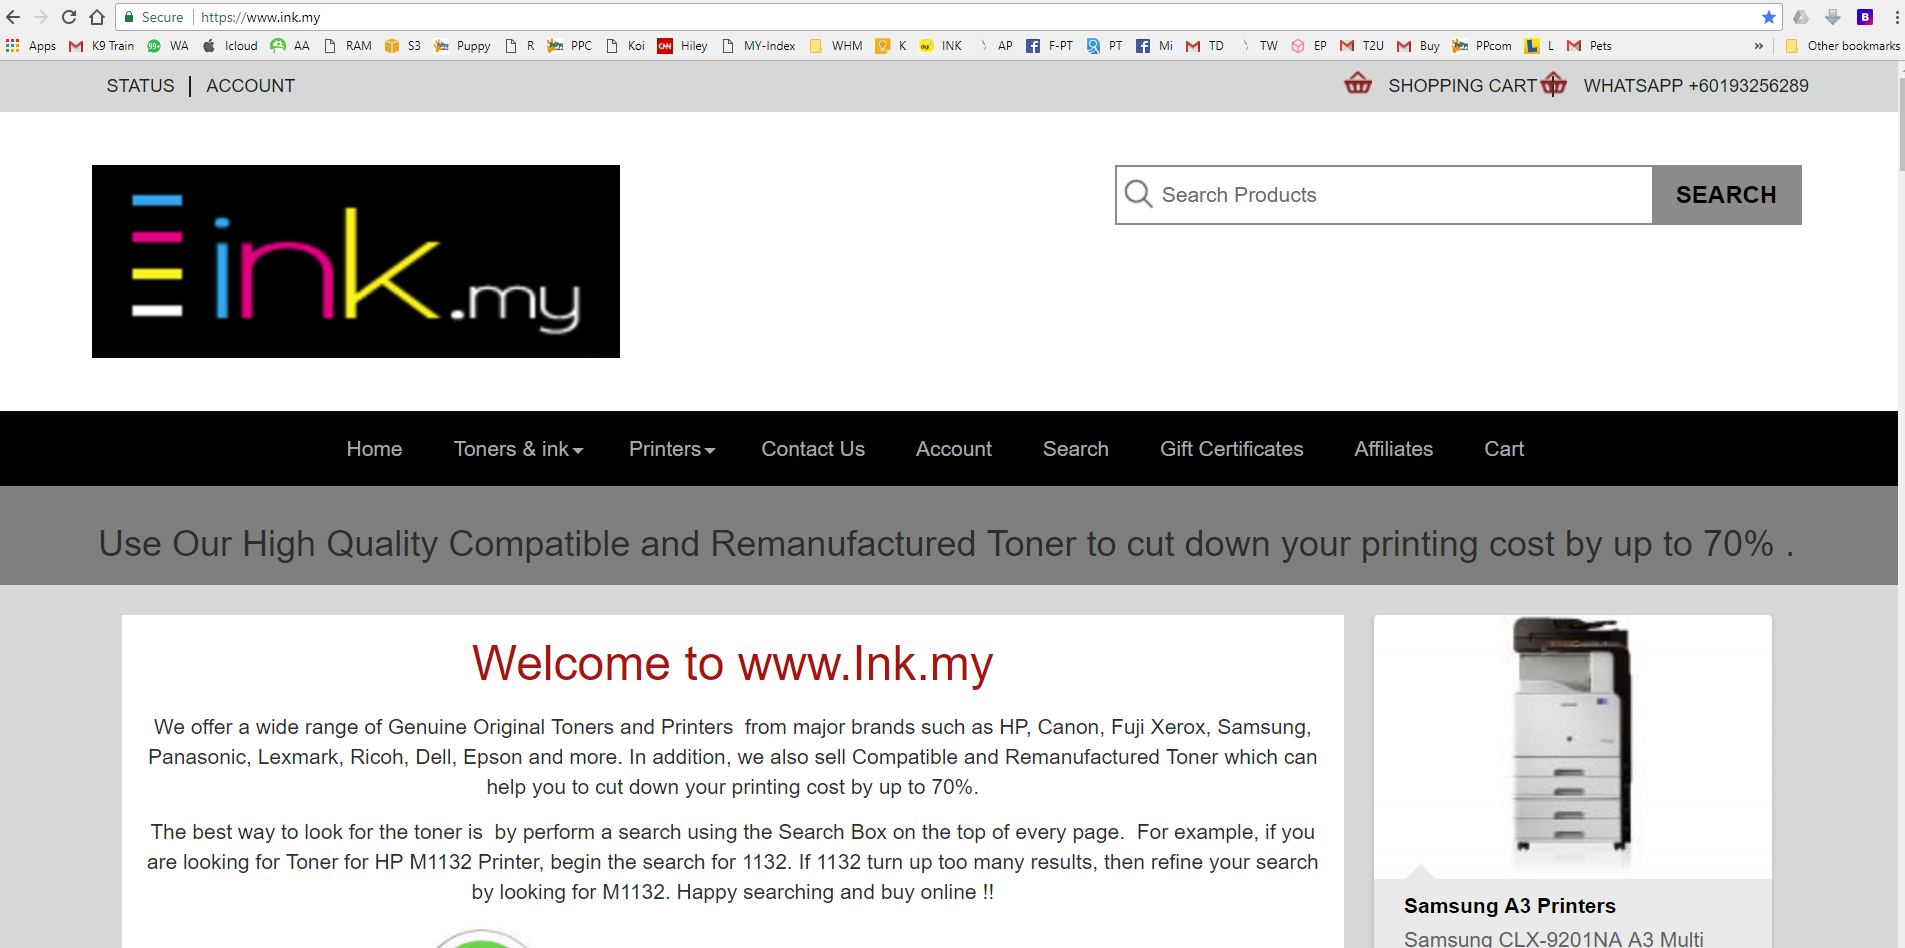
Task: Open the SHOPPING CART link
Action: tap(1462, 86)
